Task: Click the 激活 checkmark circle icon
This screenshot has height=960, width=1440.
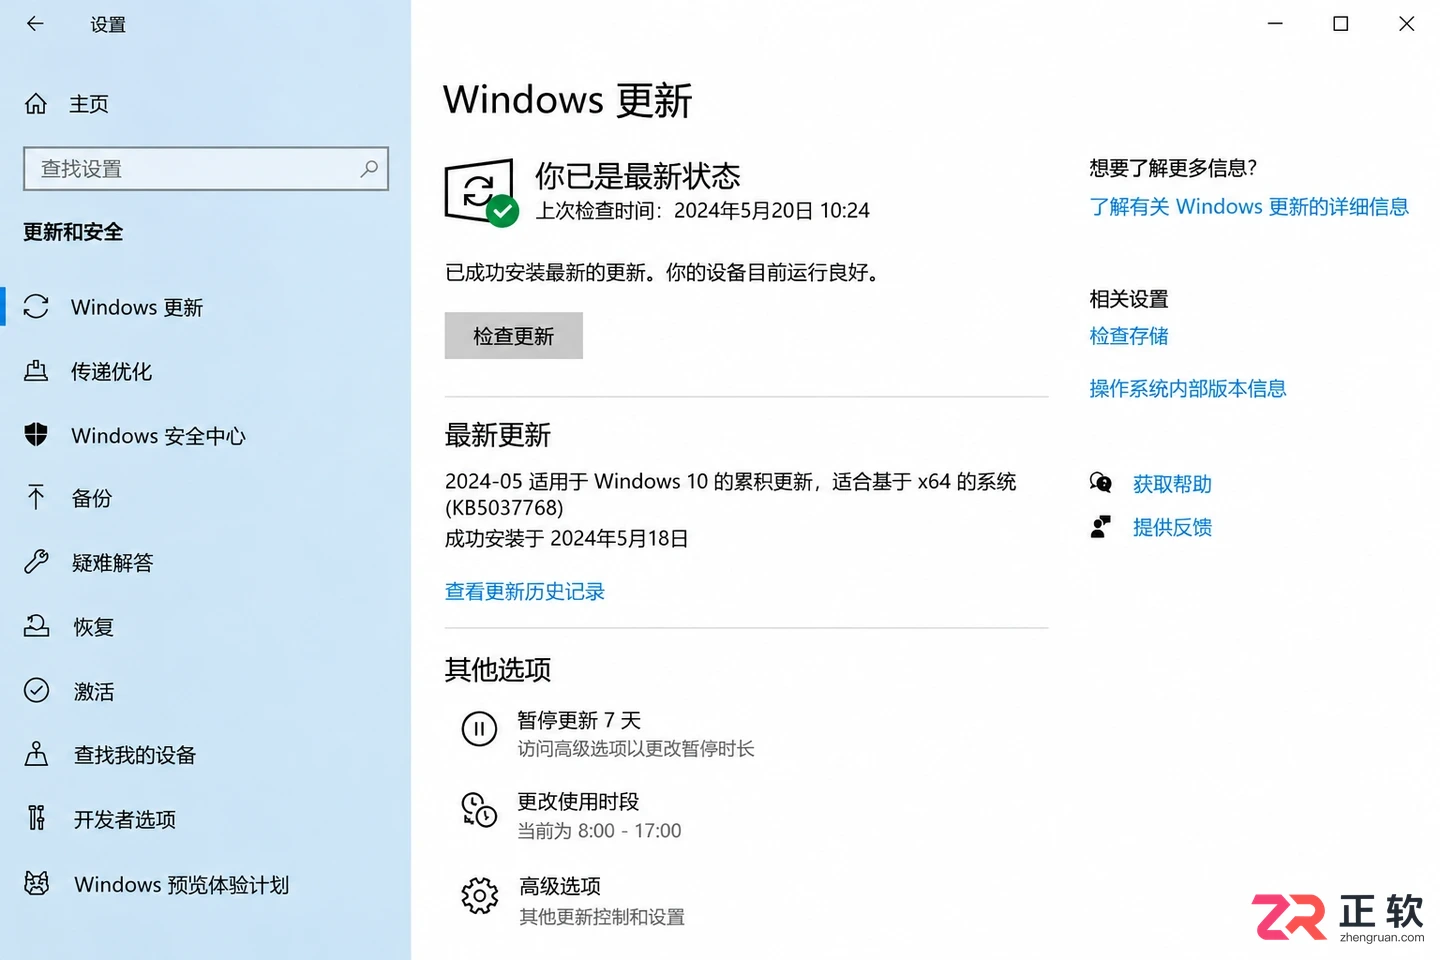Action: [36, 690]
